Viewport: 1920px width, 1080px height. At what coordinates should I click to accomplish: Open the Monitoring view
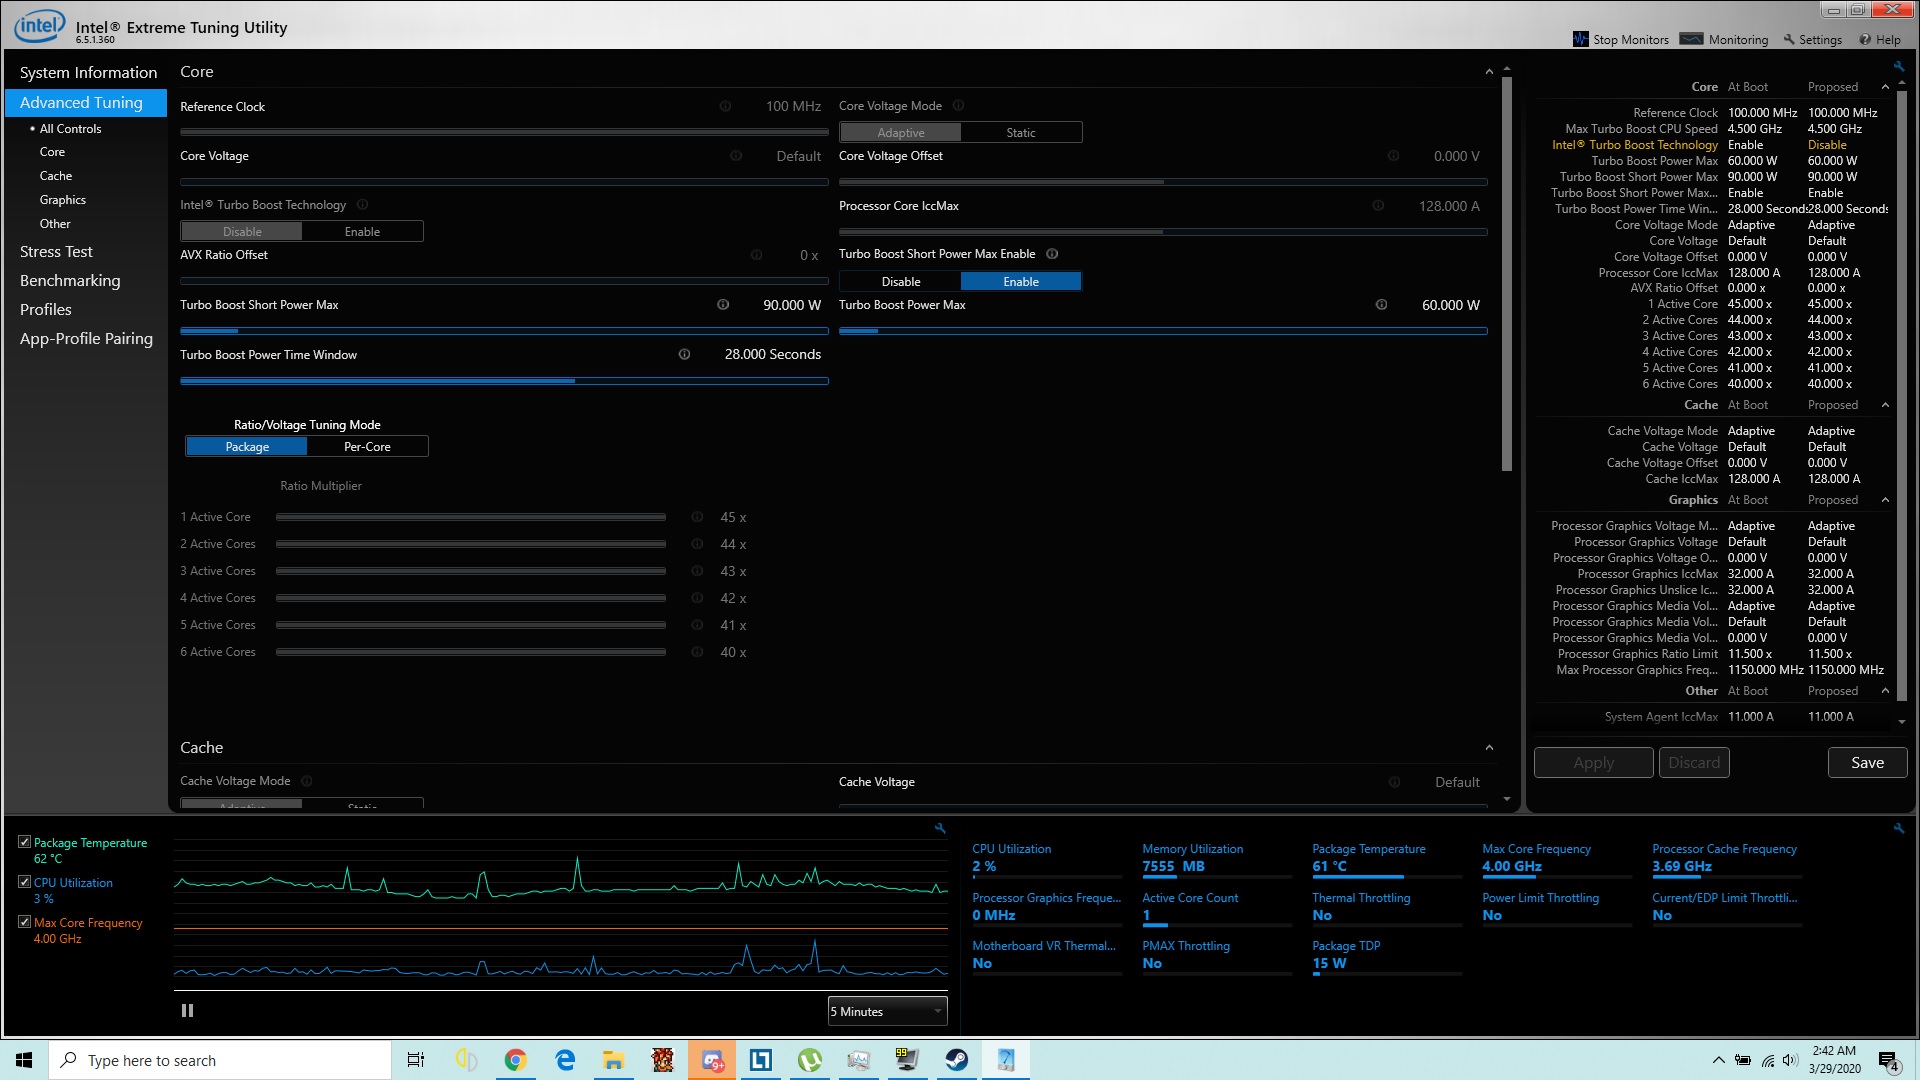pos(1724,39)
